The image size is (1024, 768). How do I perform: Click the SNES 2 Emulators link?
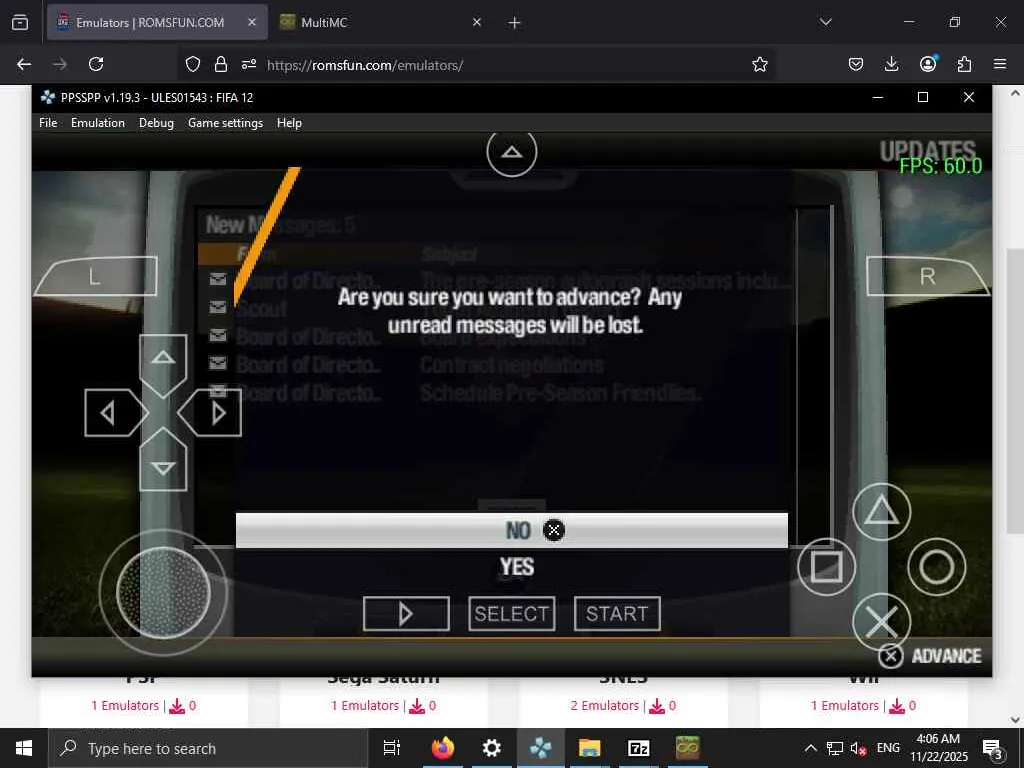point(605,705)
